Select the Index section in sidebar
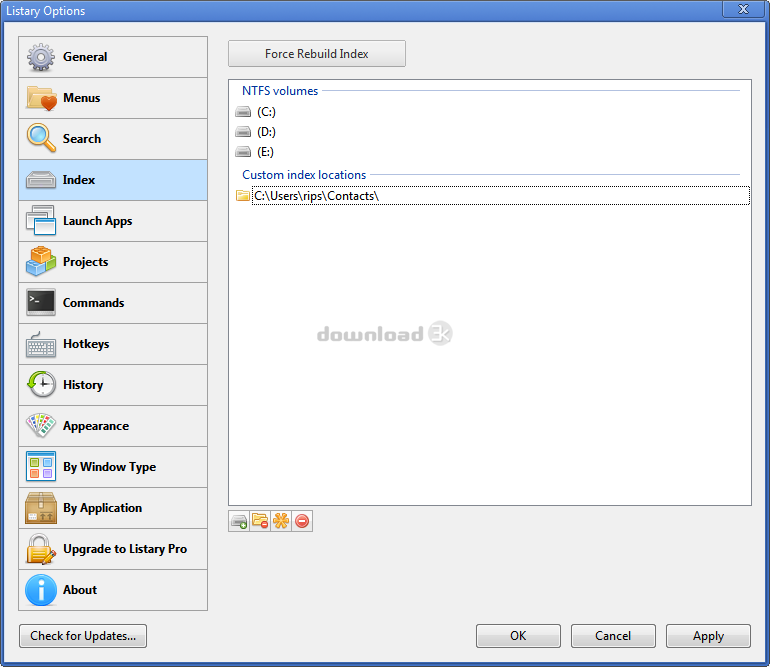The width and height of the screenshot is (770, 667). point(113,180)
